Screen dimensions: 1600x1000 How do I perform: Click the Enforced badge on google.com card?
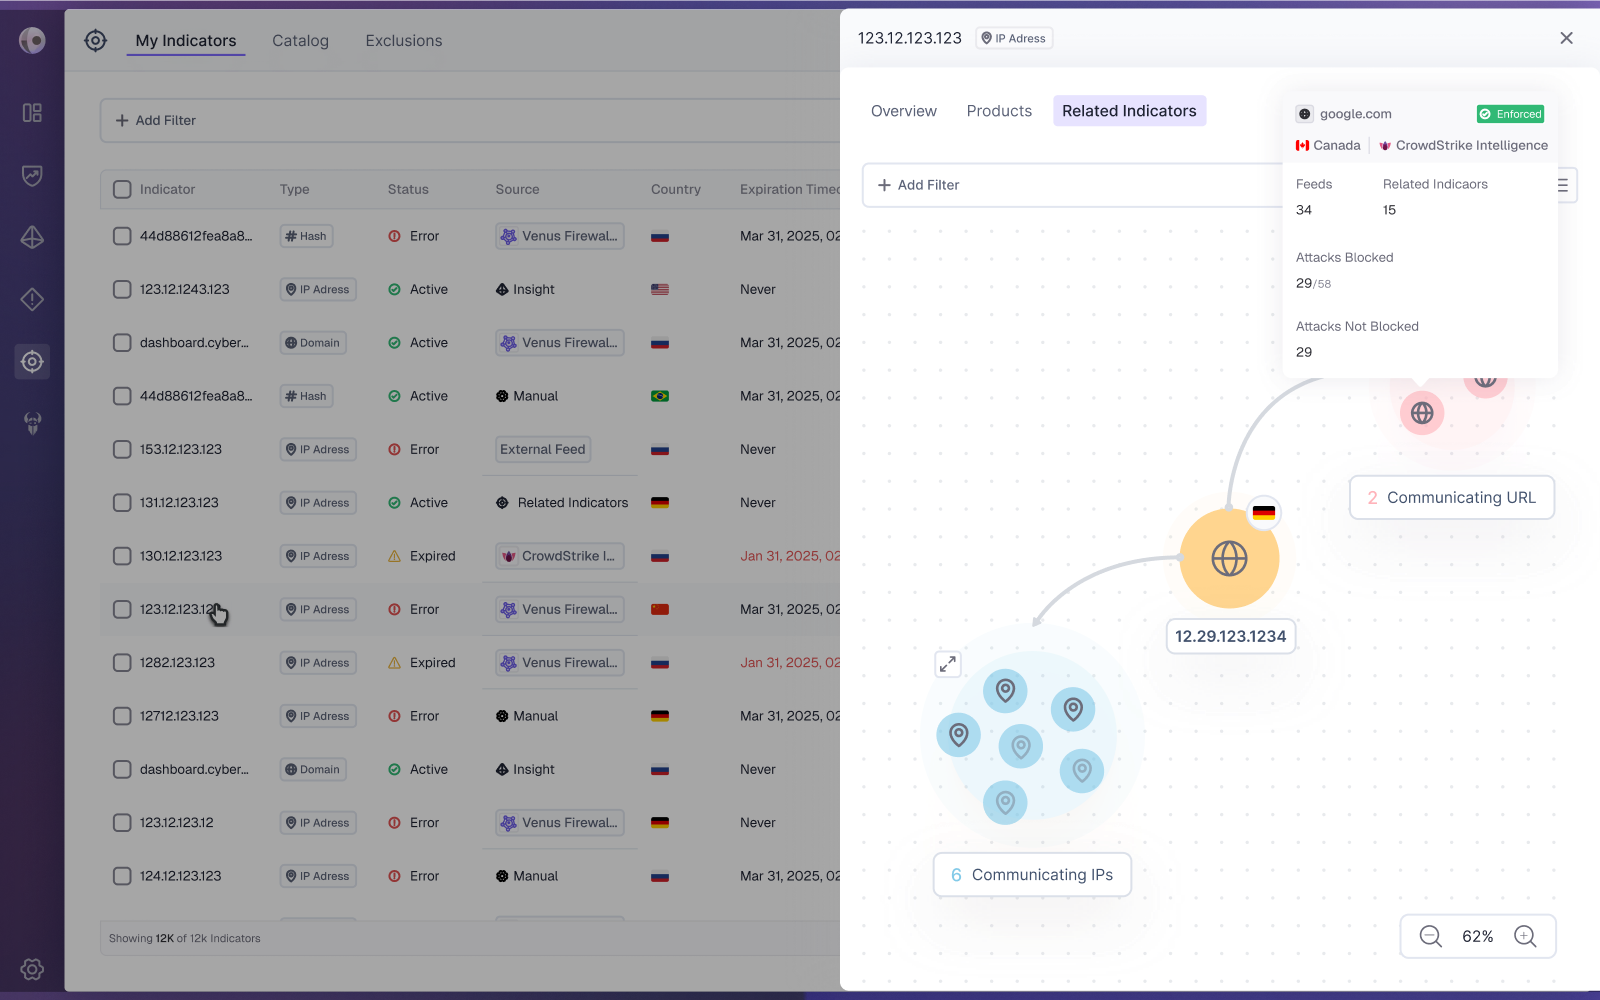click(x=1510, y=114)
